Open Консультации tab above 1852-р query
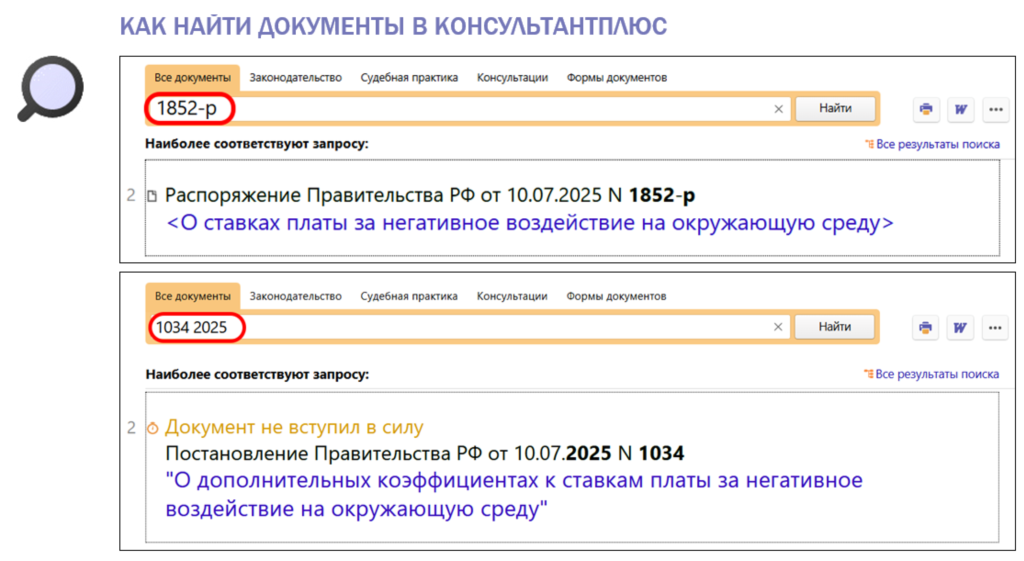Viewport: 1024px width, 561px height. (512, 78)
